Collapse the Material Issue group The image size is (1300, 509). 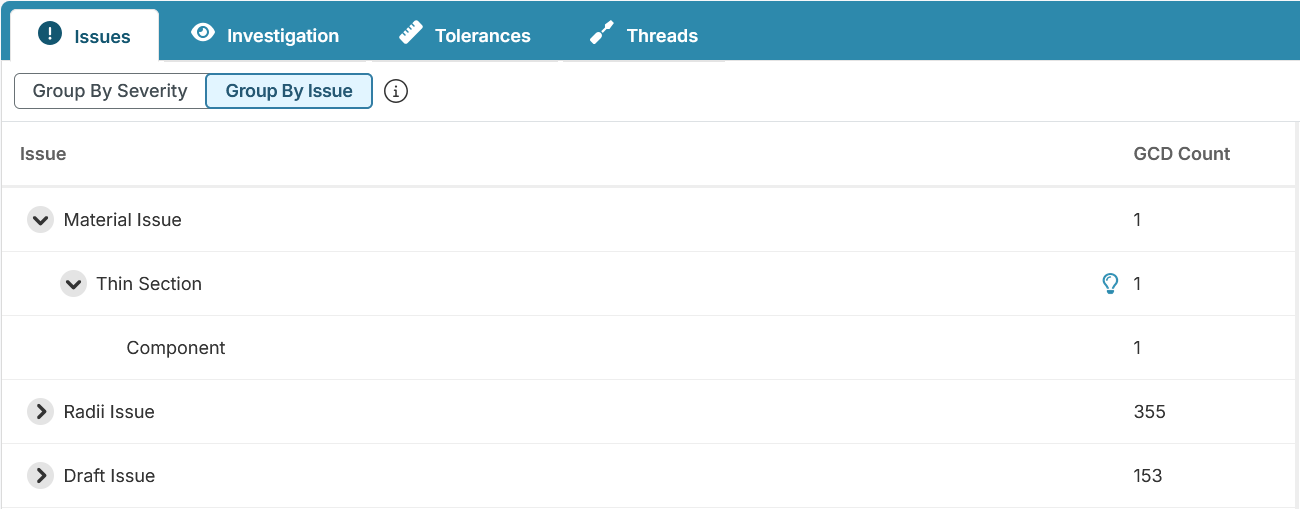(x=40, y=220)
